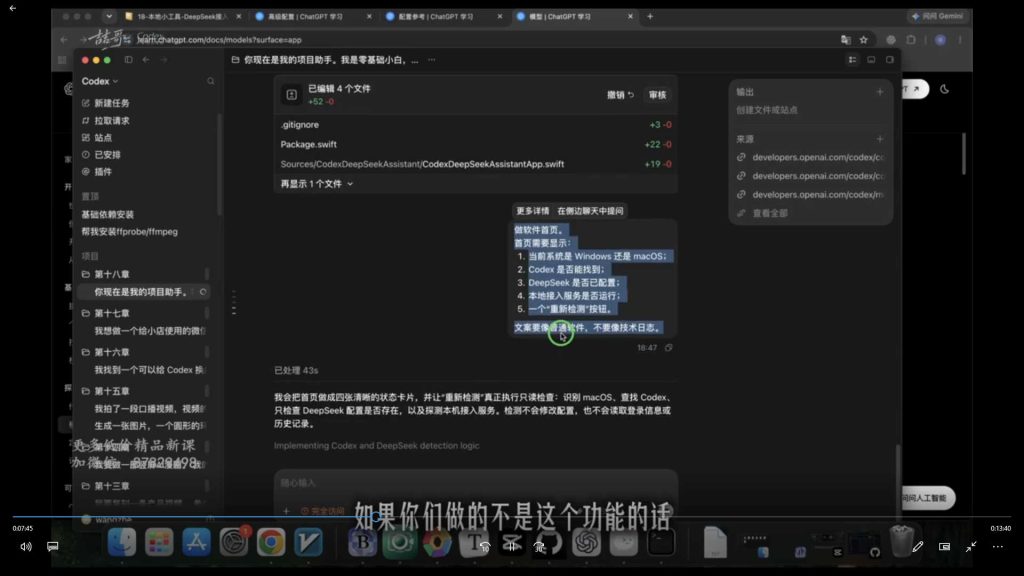1024x576 pixels.
Task: Go back with Codex back arrow
Action: pos(146,60)
